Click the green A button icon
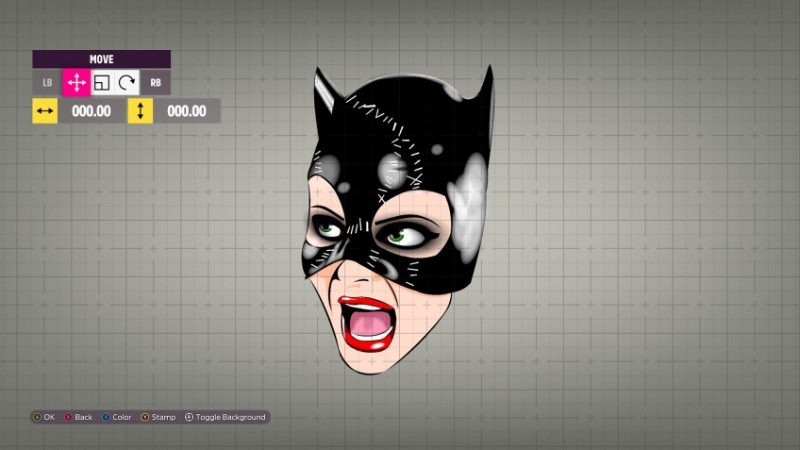This screenshot has width=800, height=450. pos(38,417)
